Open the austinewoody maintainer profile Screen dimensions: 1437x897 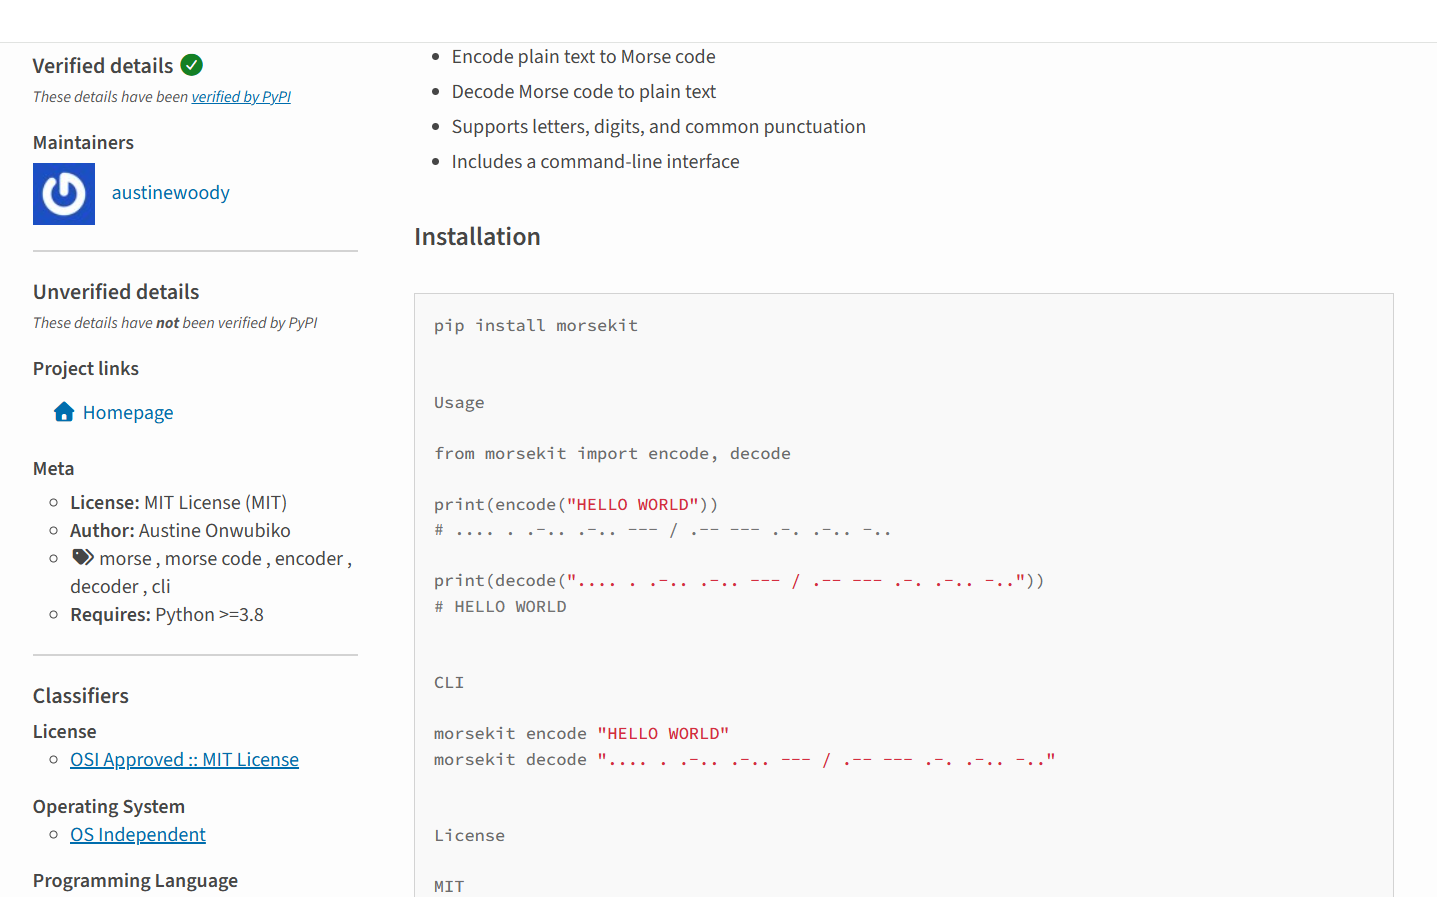pos(170,192)
